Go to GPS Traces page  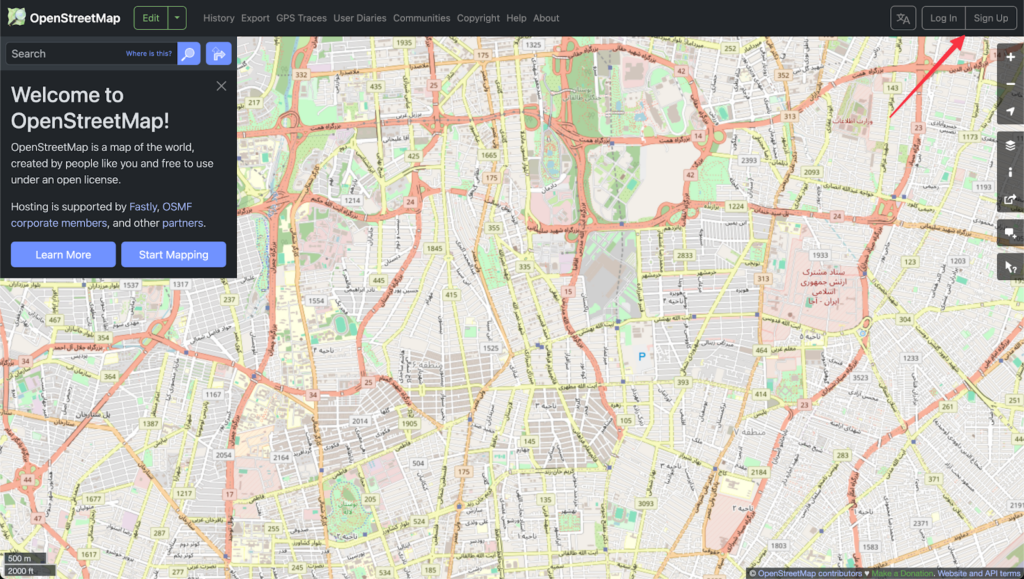click(301, 18)
